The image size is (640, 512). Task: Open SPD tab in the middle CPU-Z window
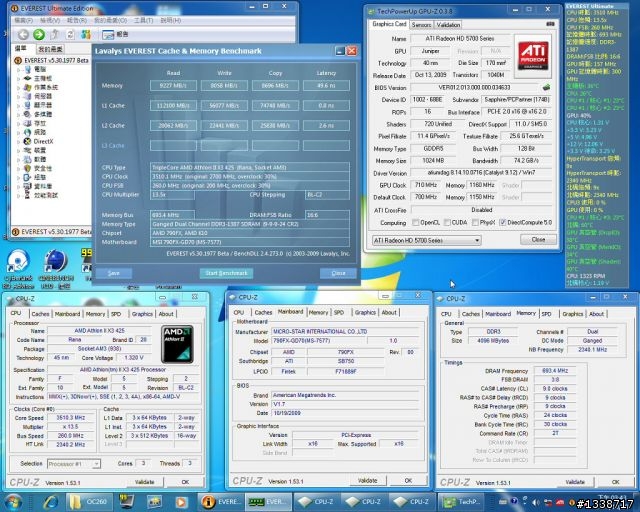339,312
